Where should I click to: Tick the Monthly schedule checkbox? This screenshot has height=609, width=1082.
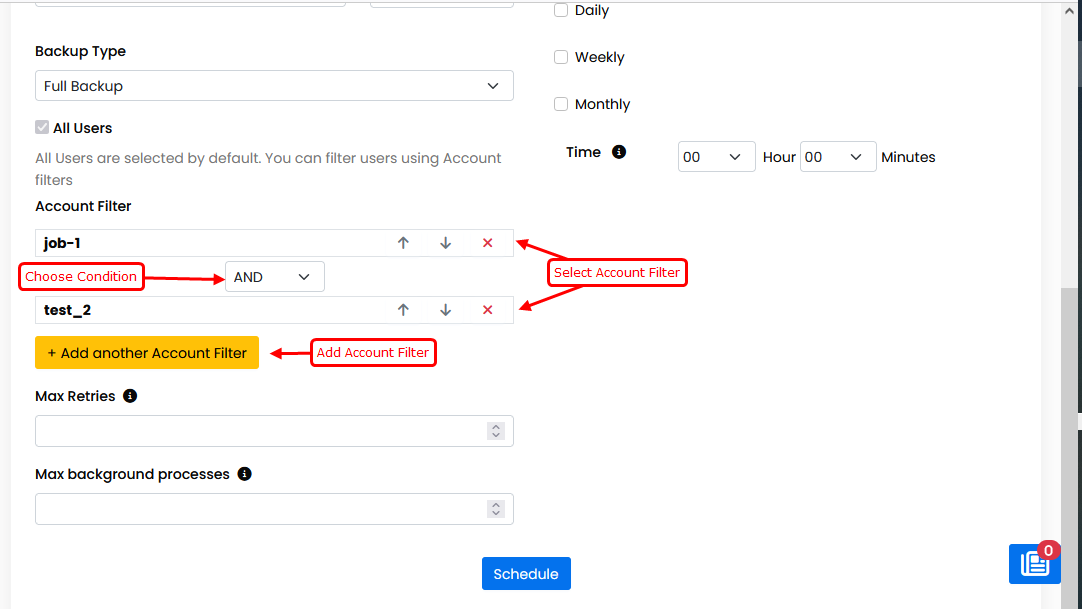point(561,104)
